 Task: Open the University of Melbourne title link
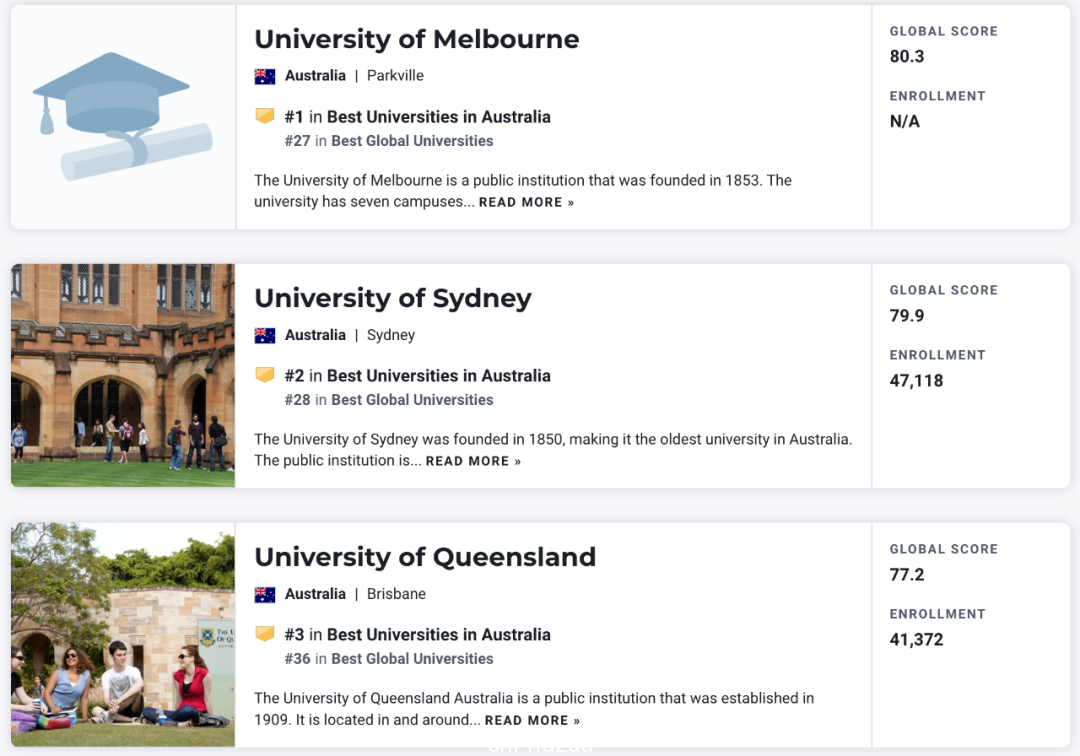pos(417,39)
